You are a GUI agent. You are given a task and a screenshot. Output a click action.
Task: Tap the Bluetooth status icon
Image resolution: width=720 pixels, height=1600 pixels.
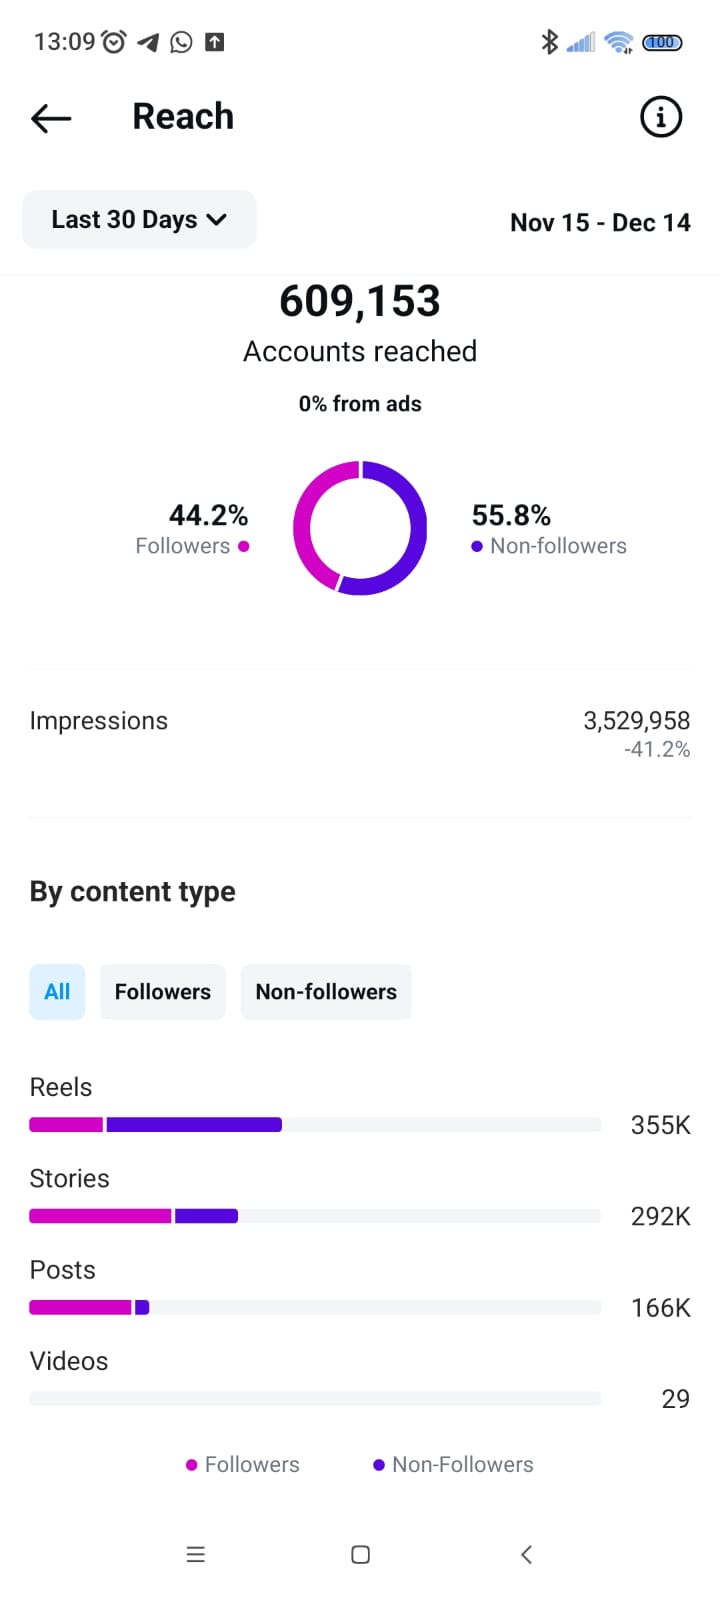tap(549, 42)
